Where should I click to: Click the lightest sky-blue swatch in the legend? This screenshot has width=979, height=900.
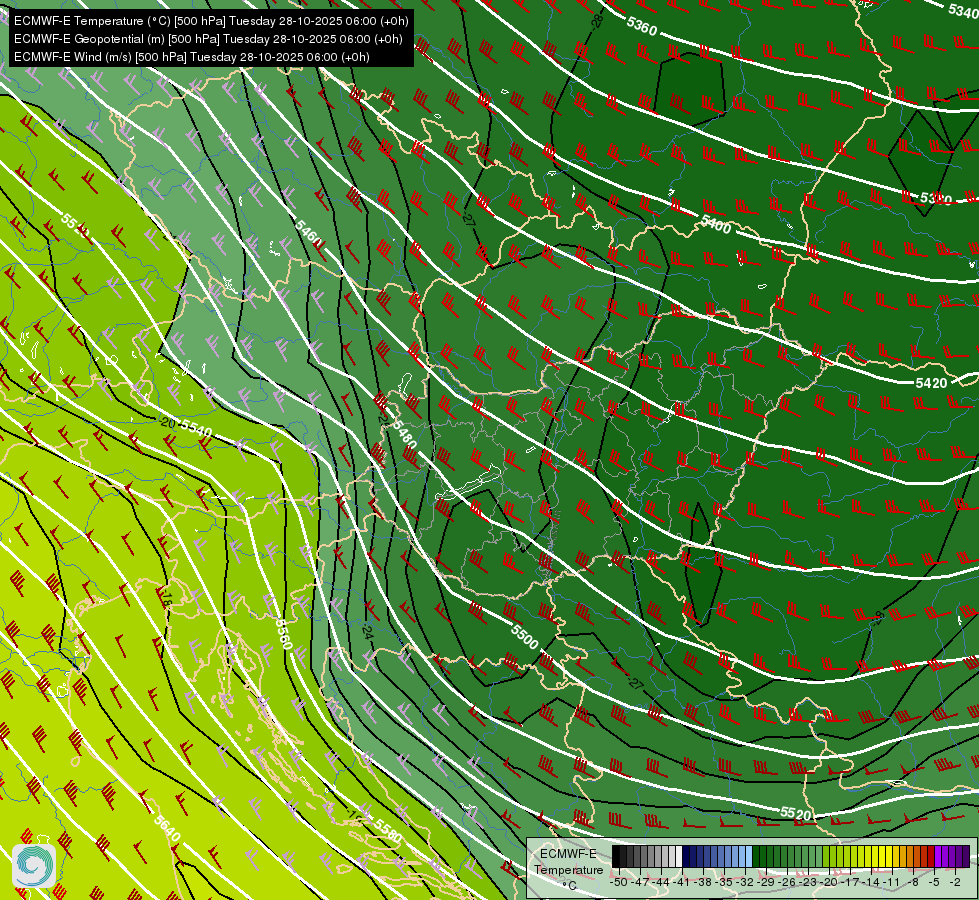tap(749, 856)
